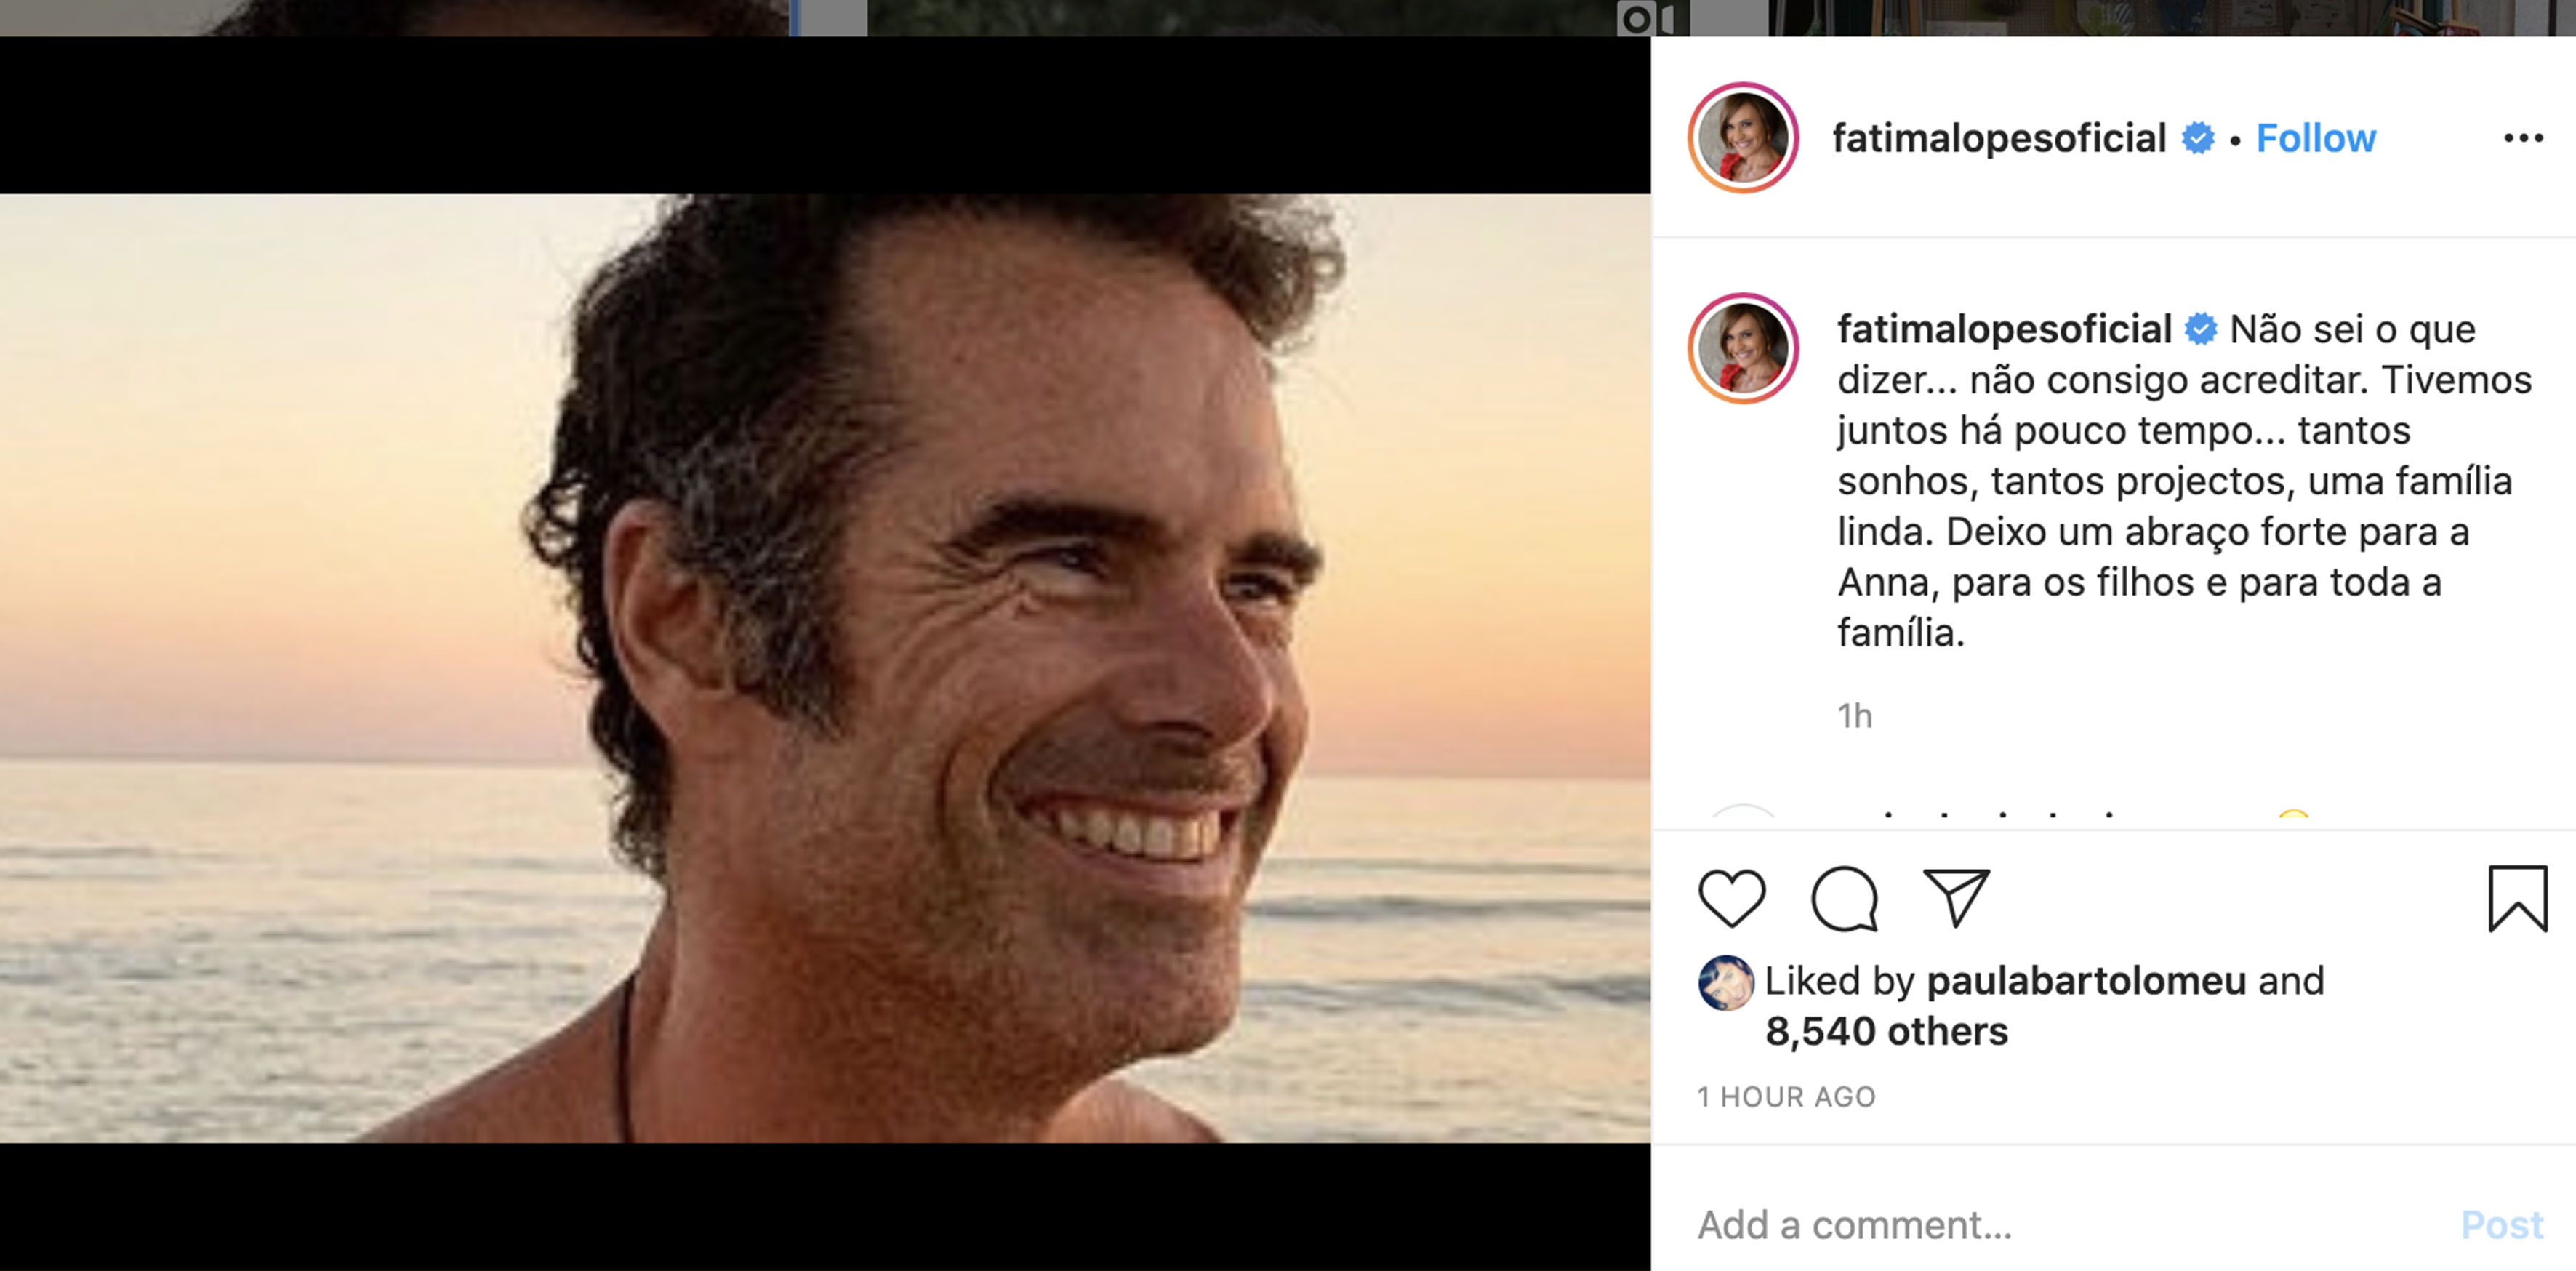
Task: Share the post using the paper plane icon
Action: coord(1956,897)
